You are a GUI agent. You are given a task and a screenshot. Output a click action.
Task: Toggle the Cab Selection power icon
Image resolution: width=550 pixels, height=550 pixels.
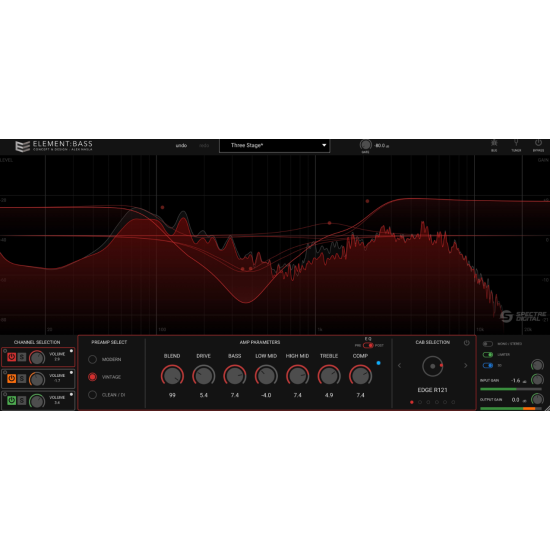[467, 343]
